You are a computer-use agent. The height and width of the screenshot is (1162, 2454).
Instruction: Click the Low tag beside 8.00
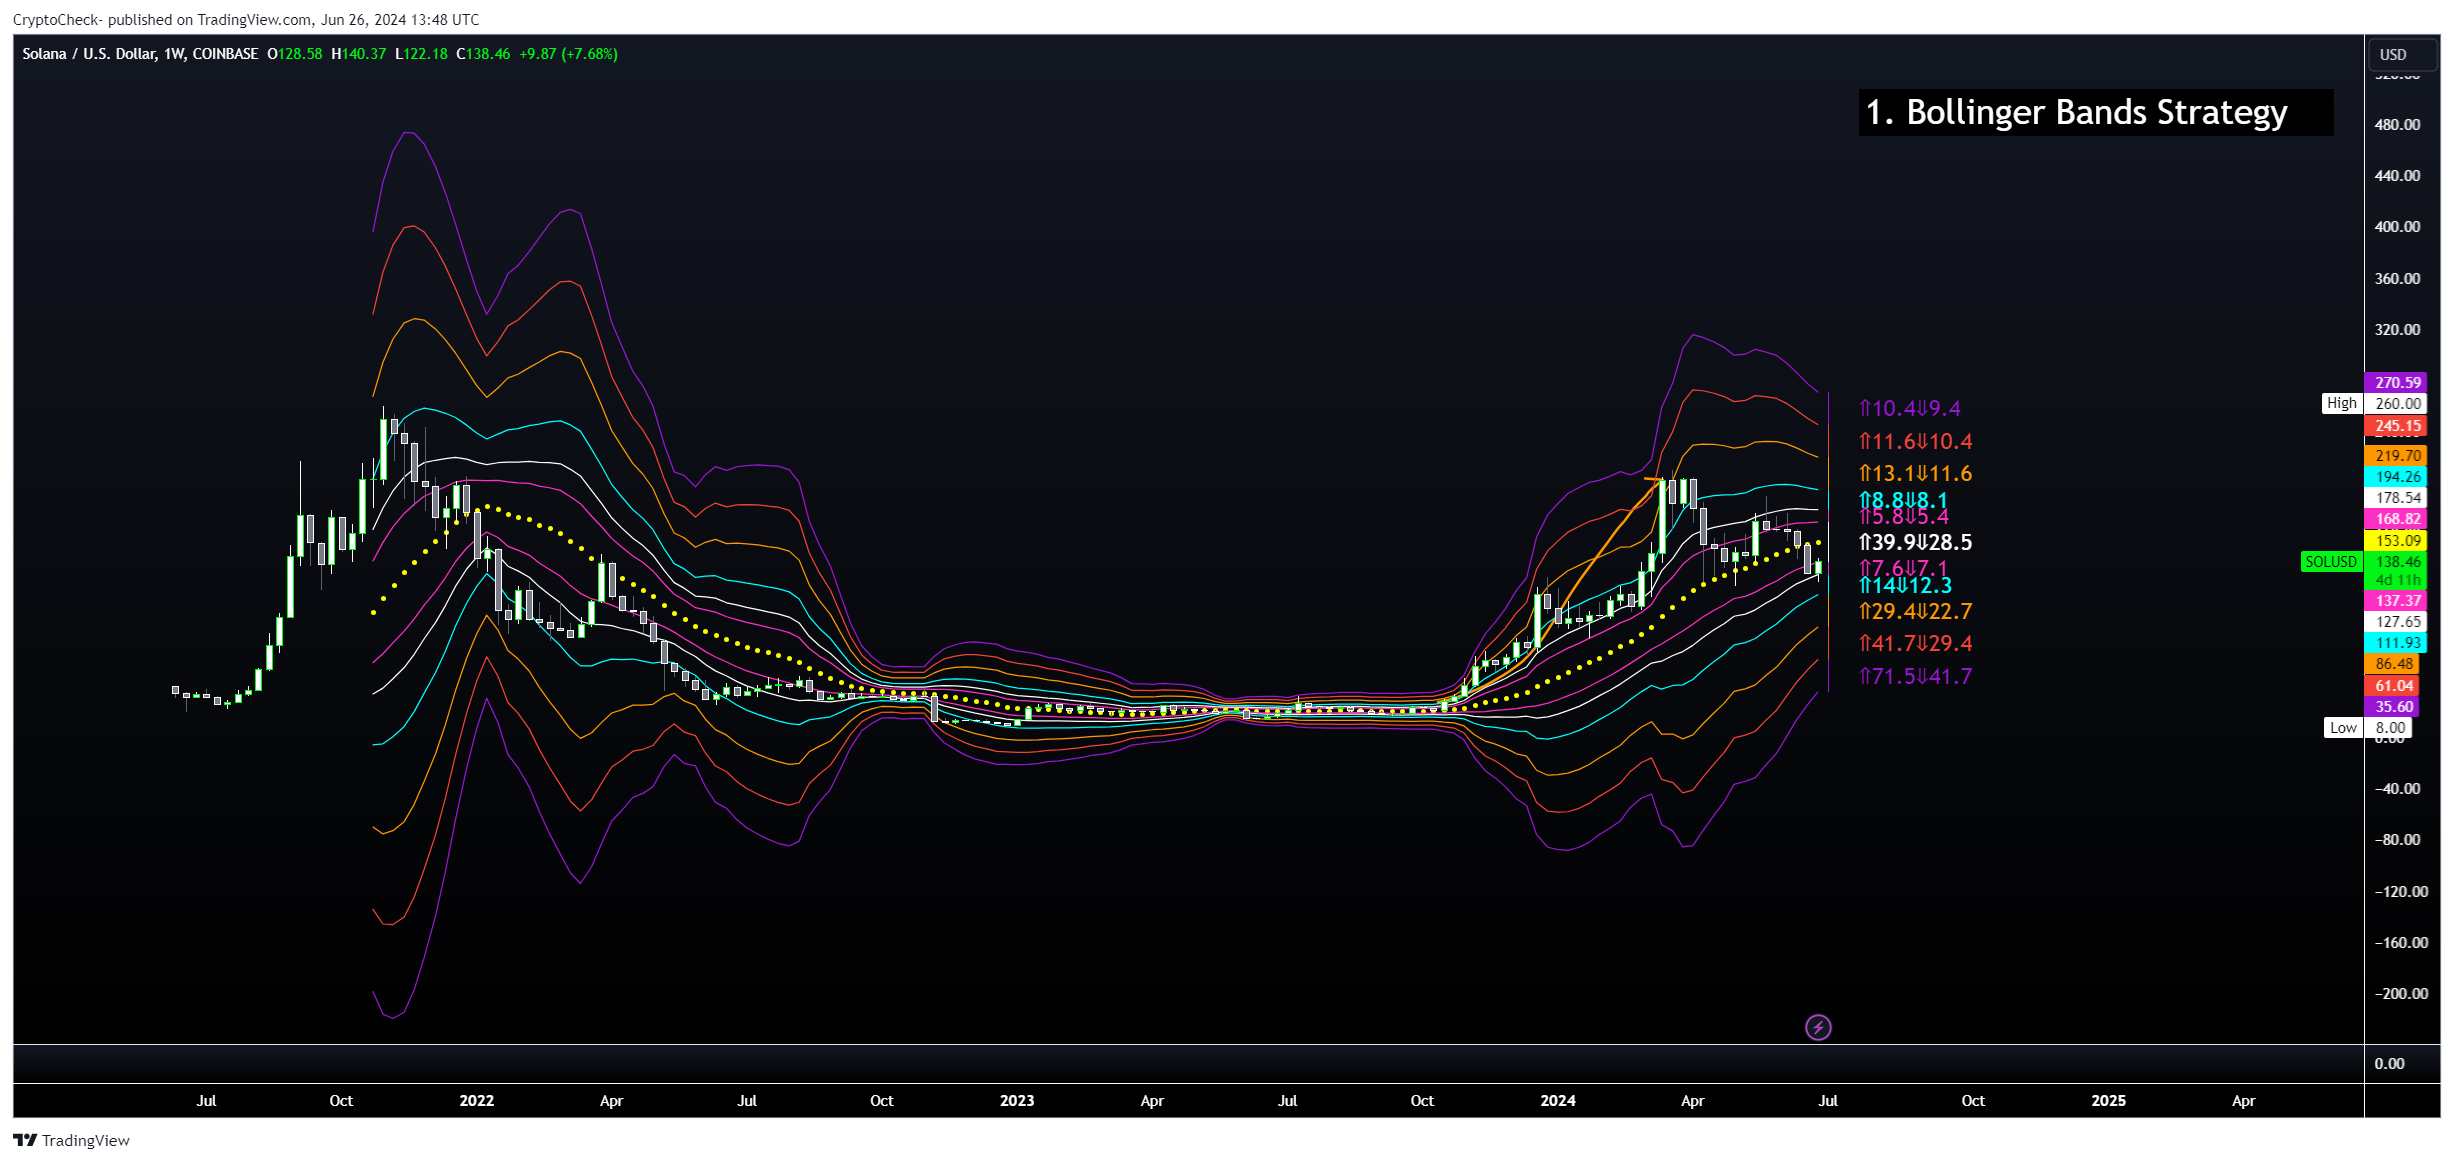(x=2343, y=728)
